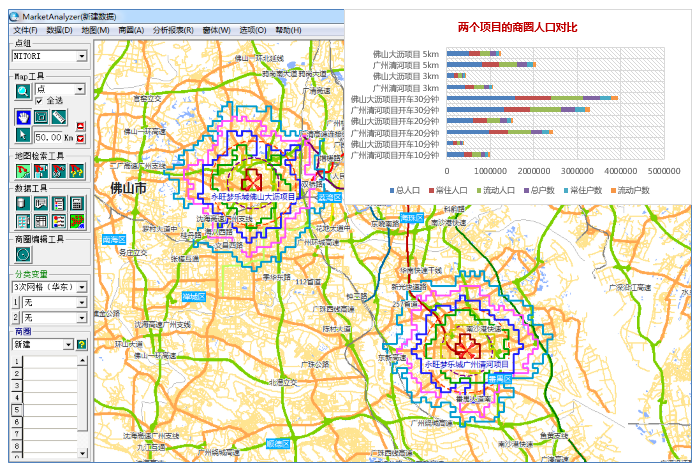
Task: Click the yellow question mark help icon
Action: point(82,344)
